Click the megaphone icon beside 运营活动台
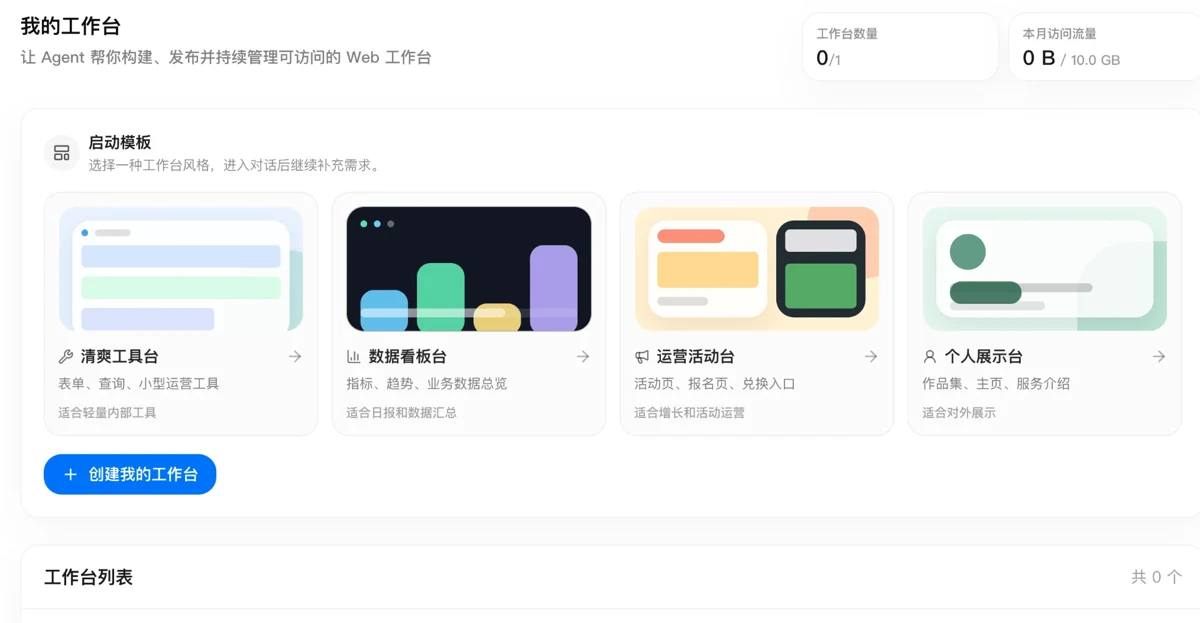 pos(642,356)
